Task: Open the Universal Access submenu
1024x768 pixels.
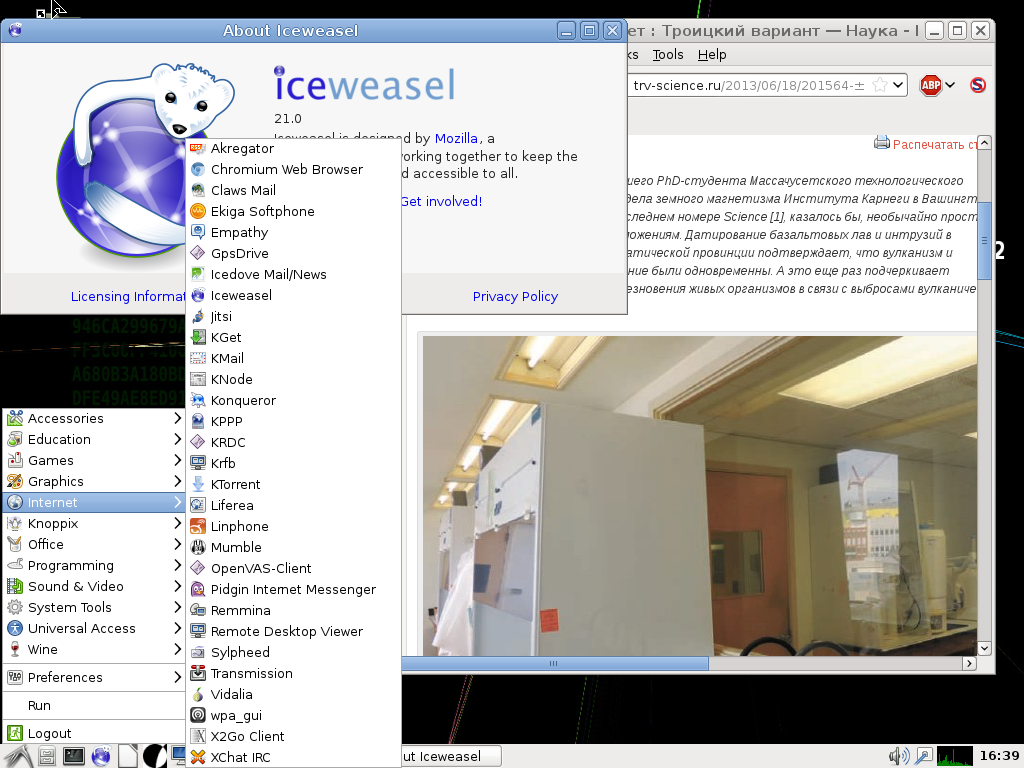Action: coord(94,628)
